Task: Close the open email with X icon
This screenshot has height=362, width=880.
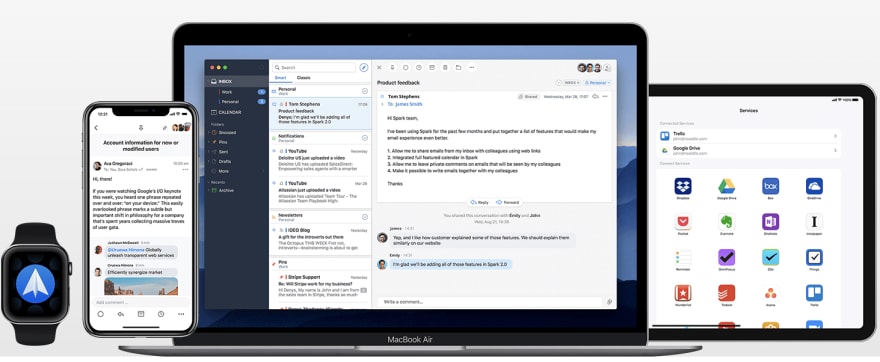Action: point(379,67)
